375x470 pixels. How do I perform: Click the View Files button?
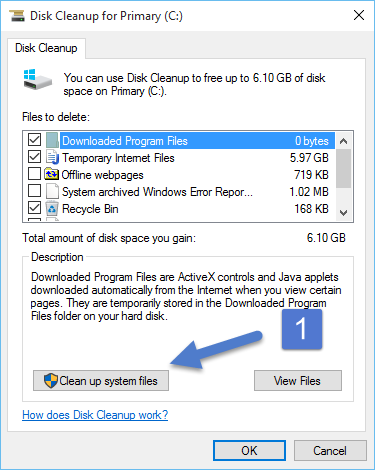coord(298,380)
